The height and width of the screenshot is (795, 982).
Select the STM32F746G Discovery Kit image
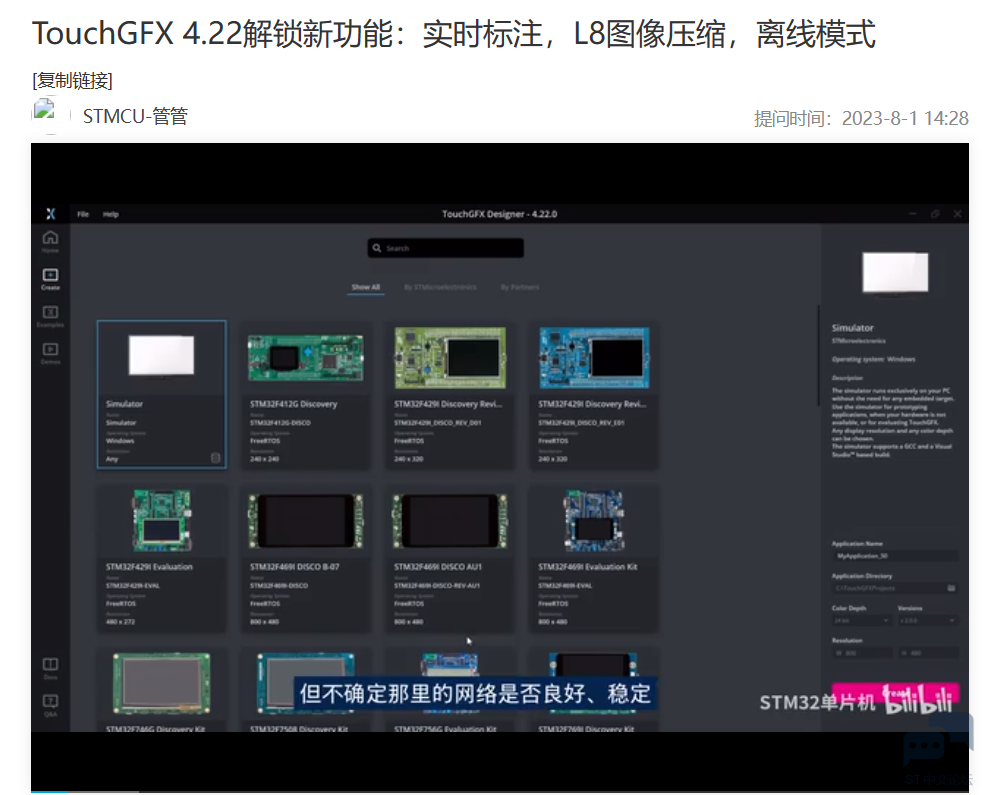coord(162,683)
